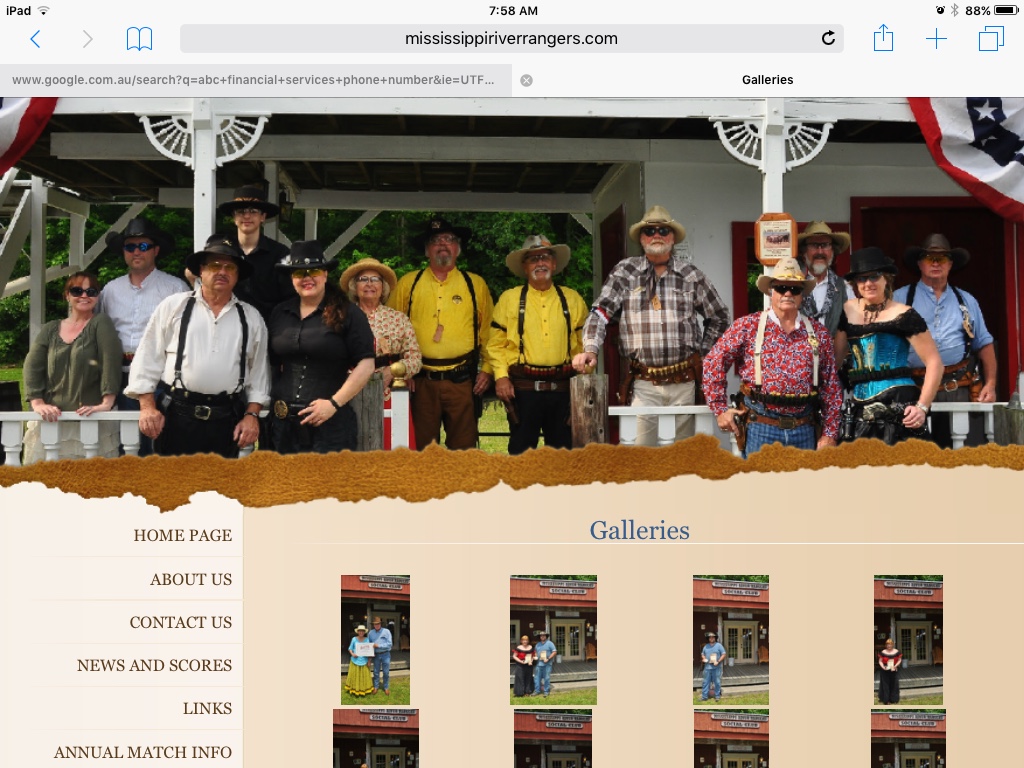Open the CONTACT US link
Viewport: 1024px width, 768px height.
point(180,622)
